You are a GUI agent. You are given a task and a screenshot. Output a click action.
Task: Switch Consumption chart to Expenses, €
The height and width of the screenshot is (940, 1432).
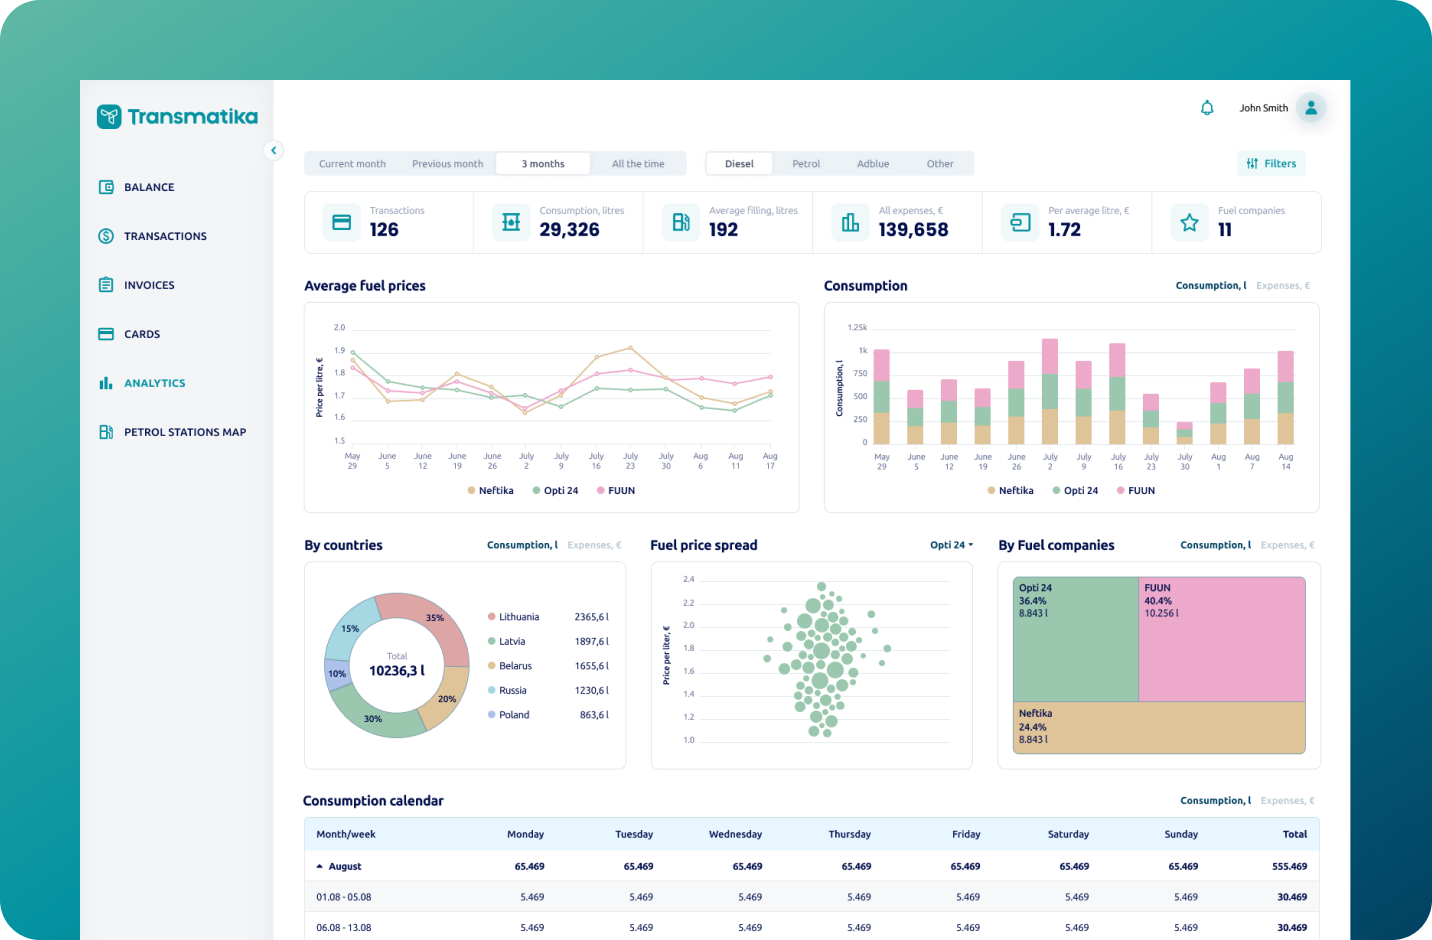pos(1283,286)
